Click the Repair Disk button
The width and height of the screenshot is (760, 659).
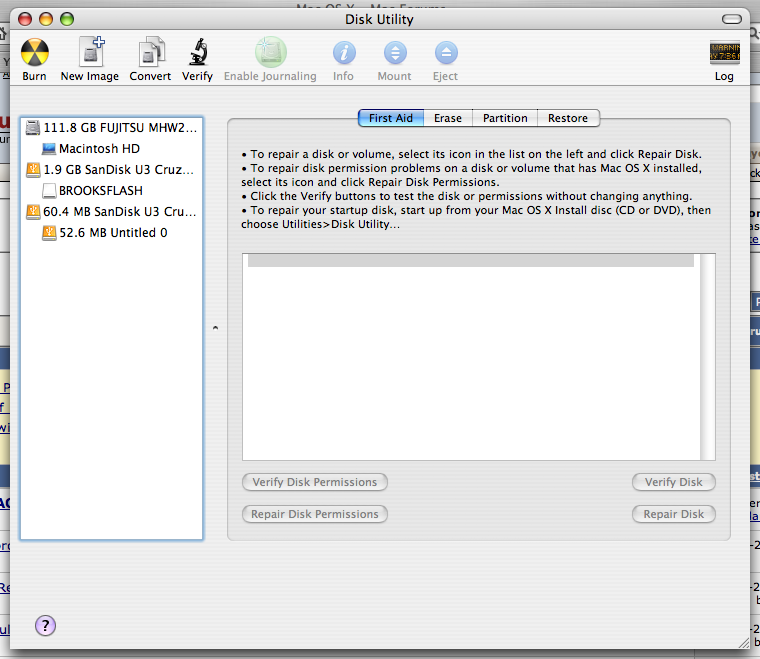(x=674, y=514)
